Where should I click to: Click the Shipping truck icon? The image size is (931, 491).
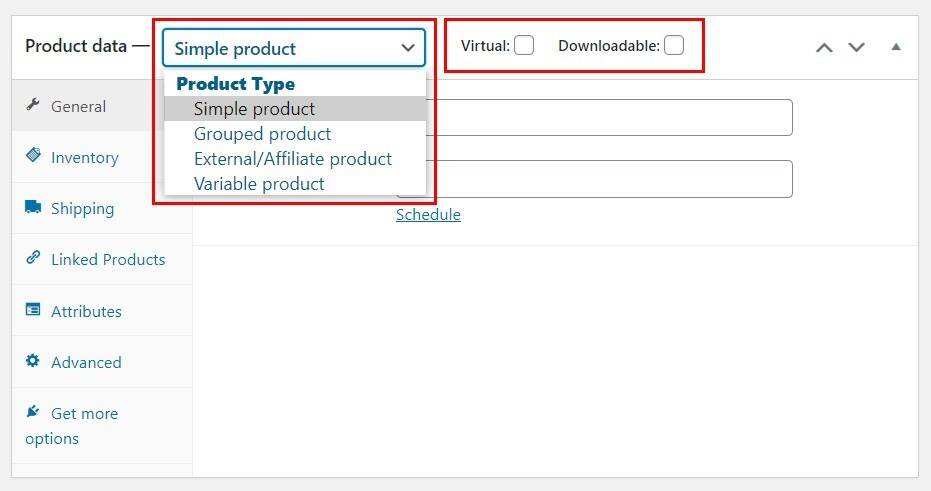coord(33,207)
